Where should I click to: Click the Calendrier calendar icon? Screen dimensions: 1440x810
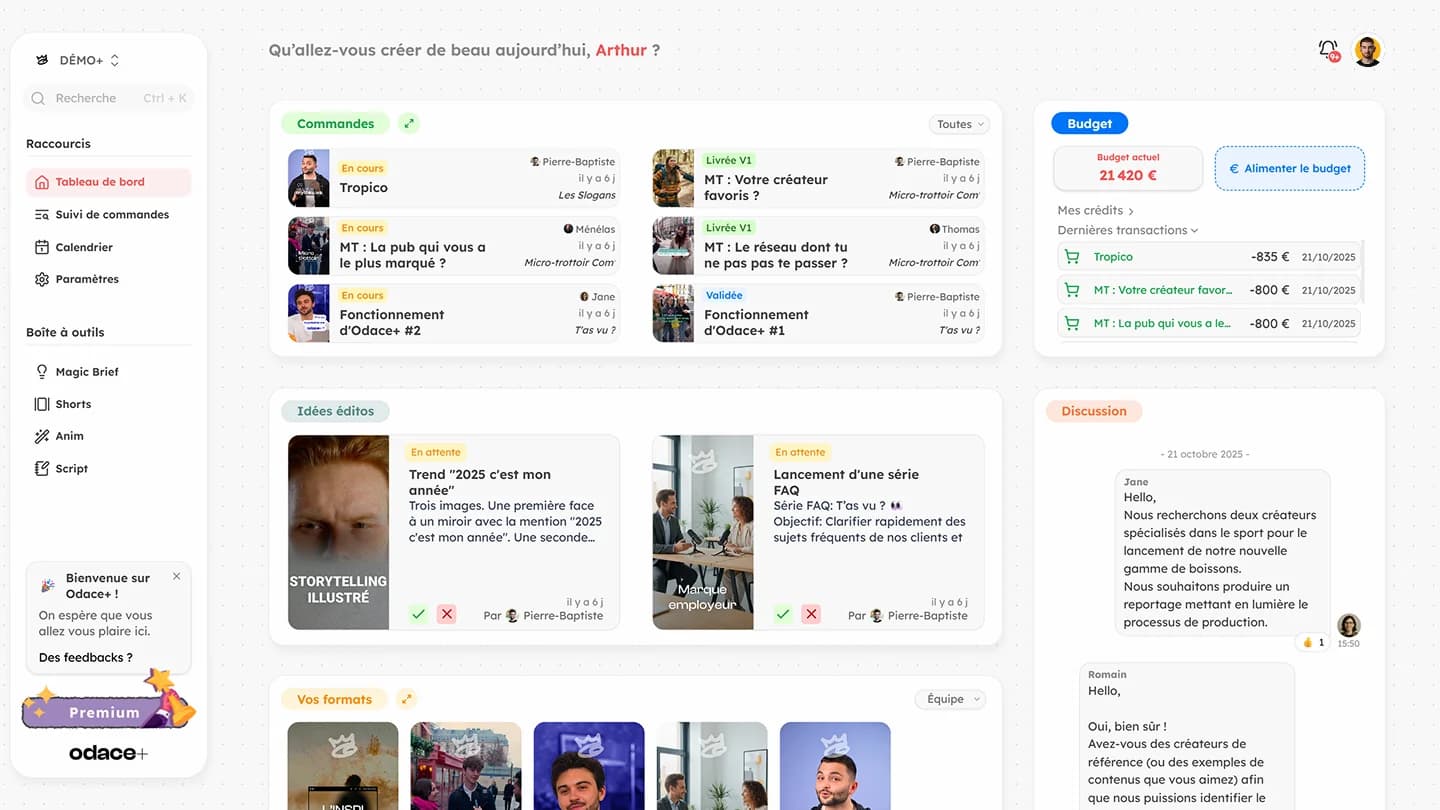[x=41, y=247]
